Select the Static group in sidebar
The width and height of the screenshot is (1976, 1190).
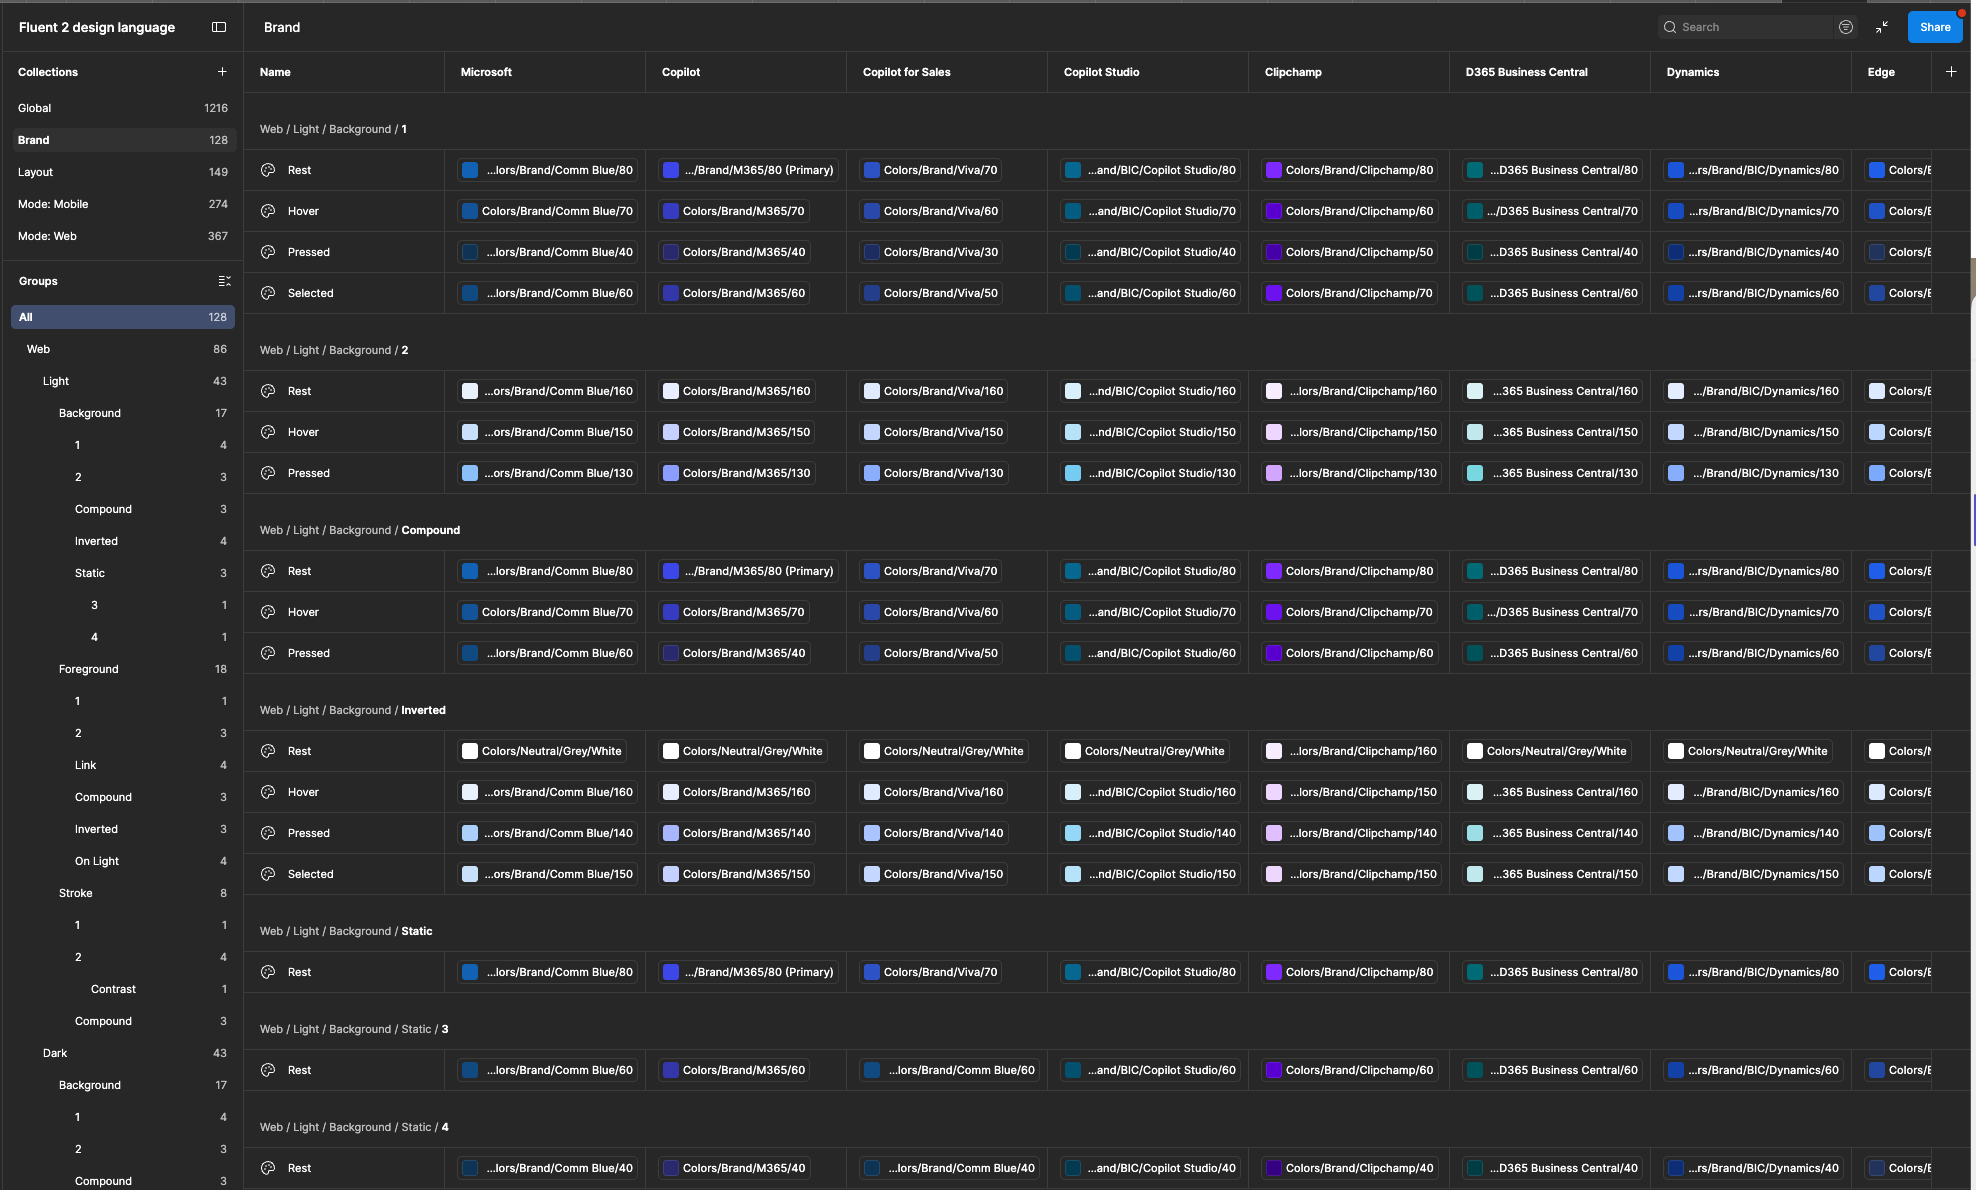[x=123, y=573]
